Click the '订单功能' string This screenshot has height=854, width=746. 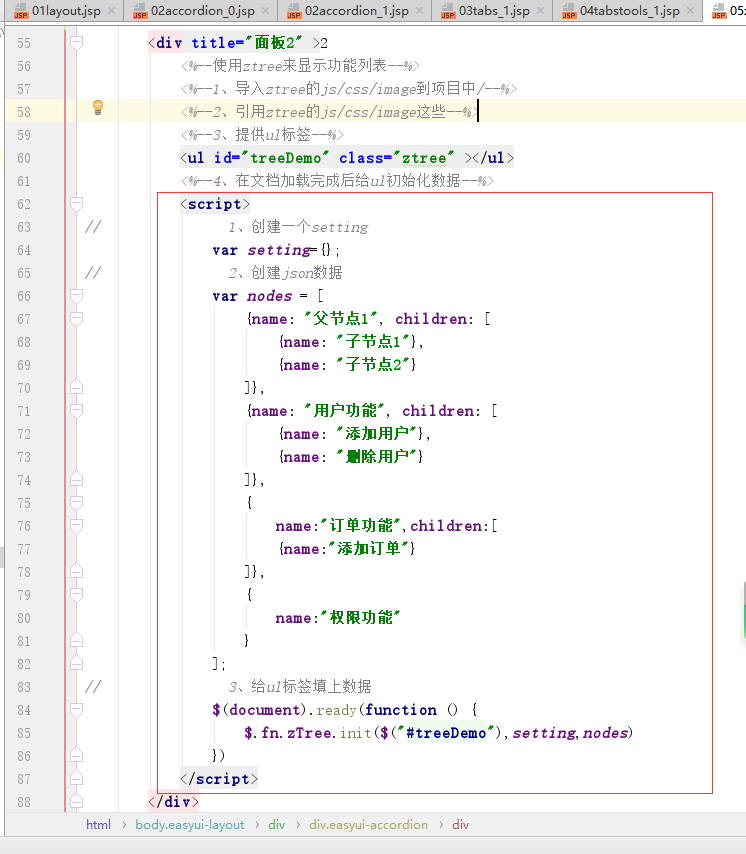pos(361,526)
